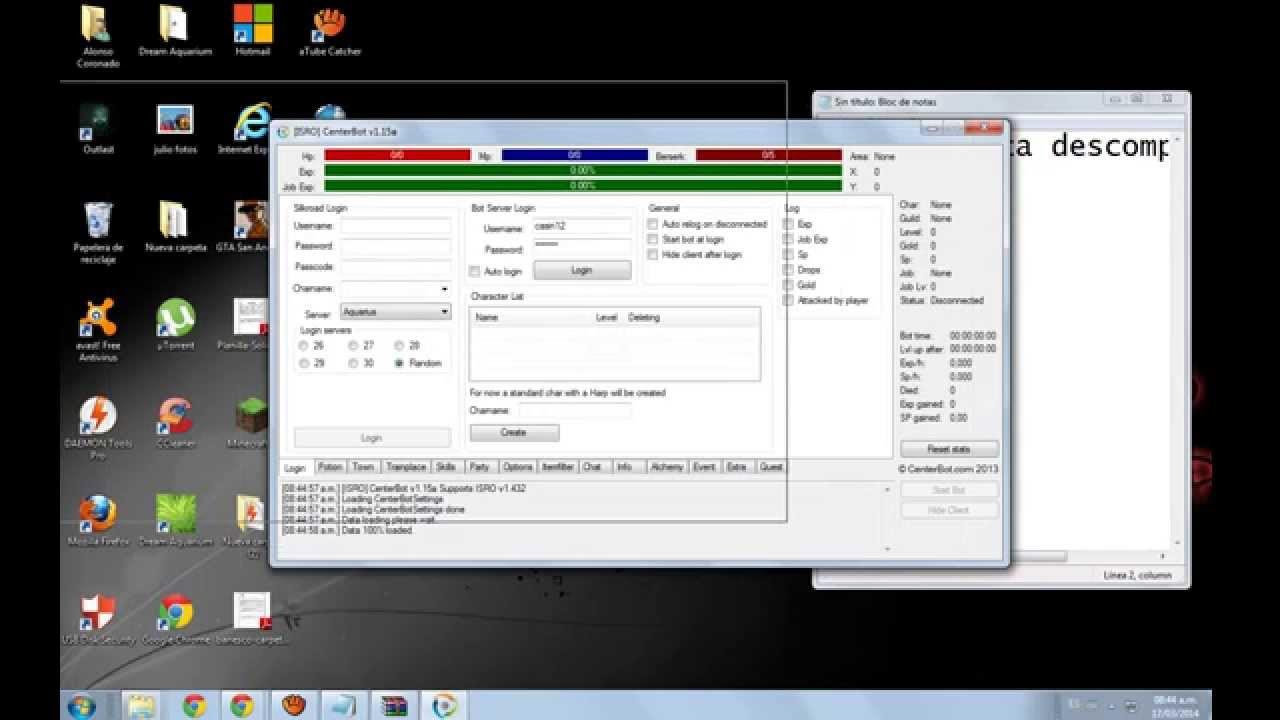This screenshot has height=720, width=1280.
Task: Open Windows Explorer from the taskbar
Action: pos(142,705)
